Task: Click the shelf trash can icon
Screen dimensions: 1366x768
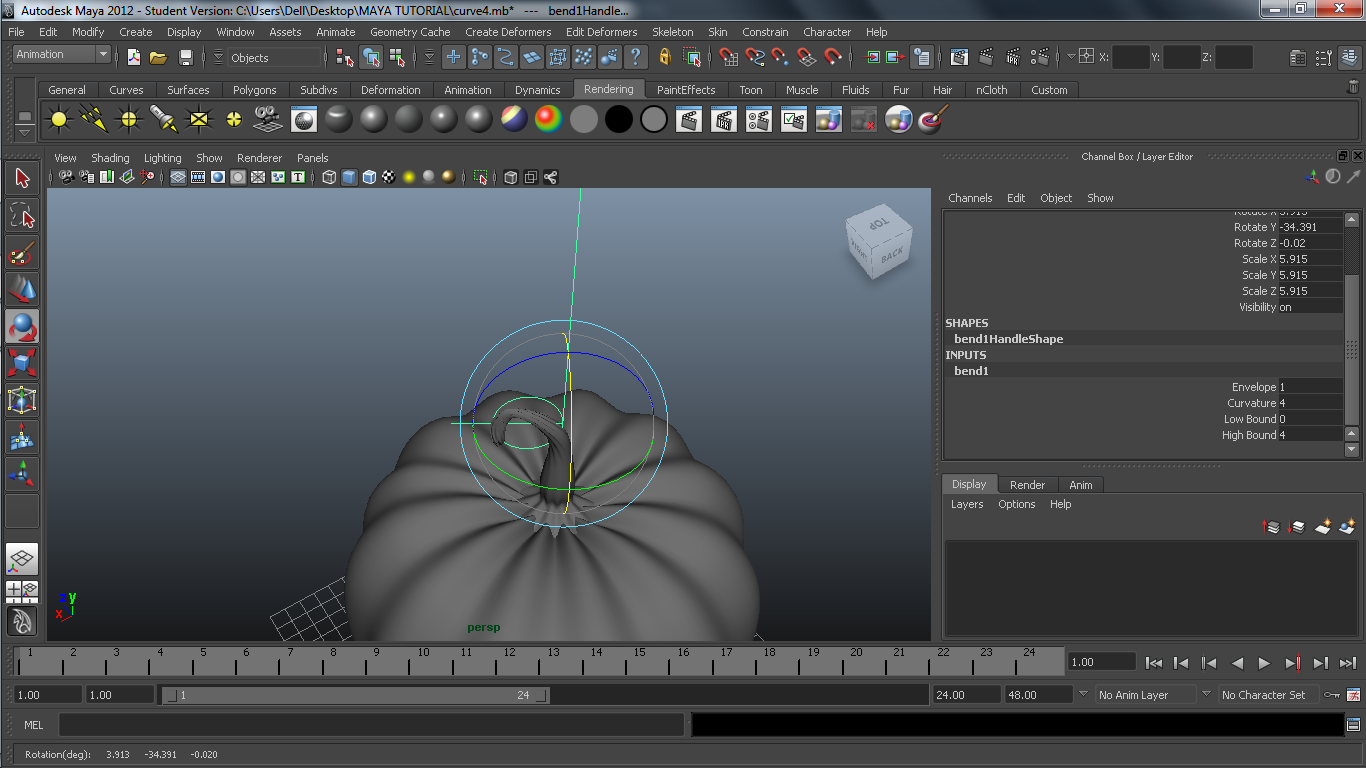Action: 1353,87
